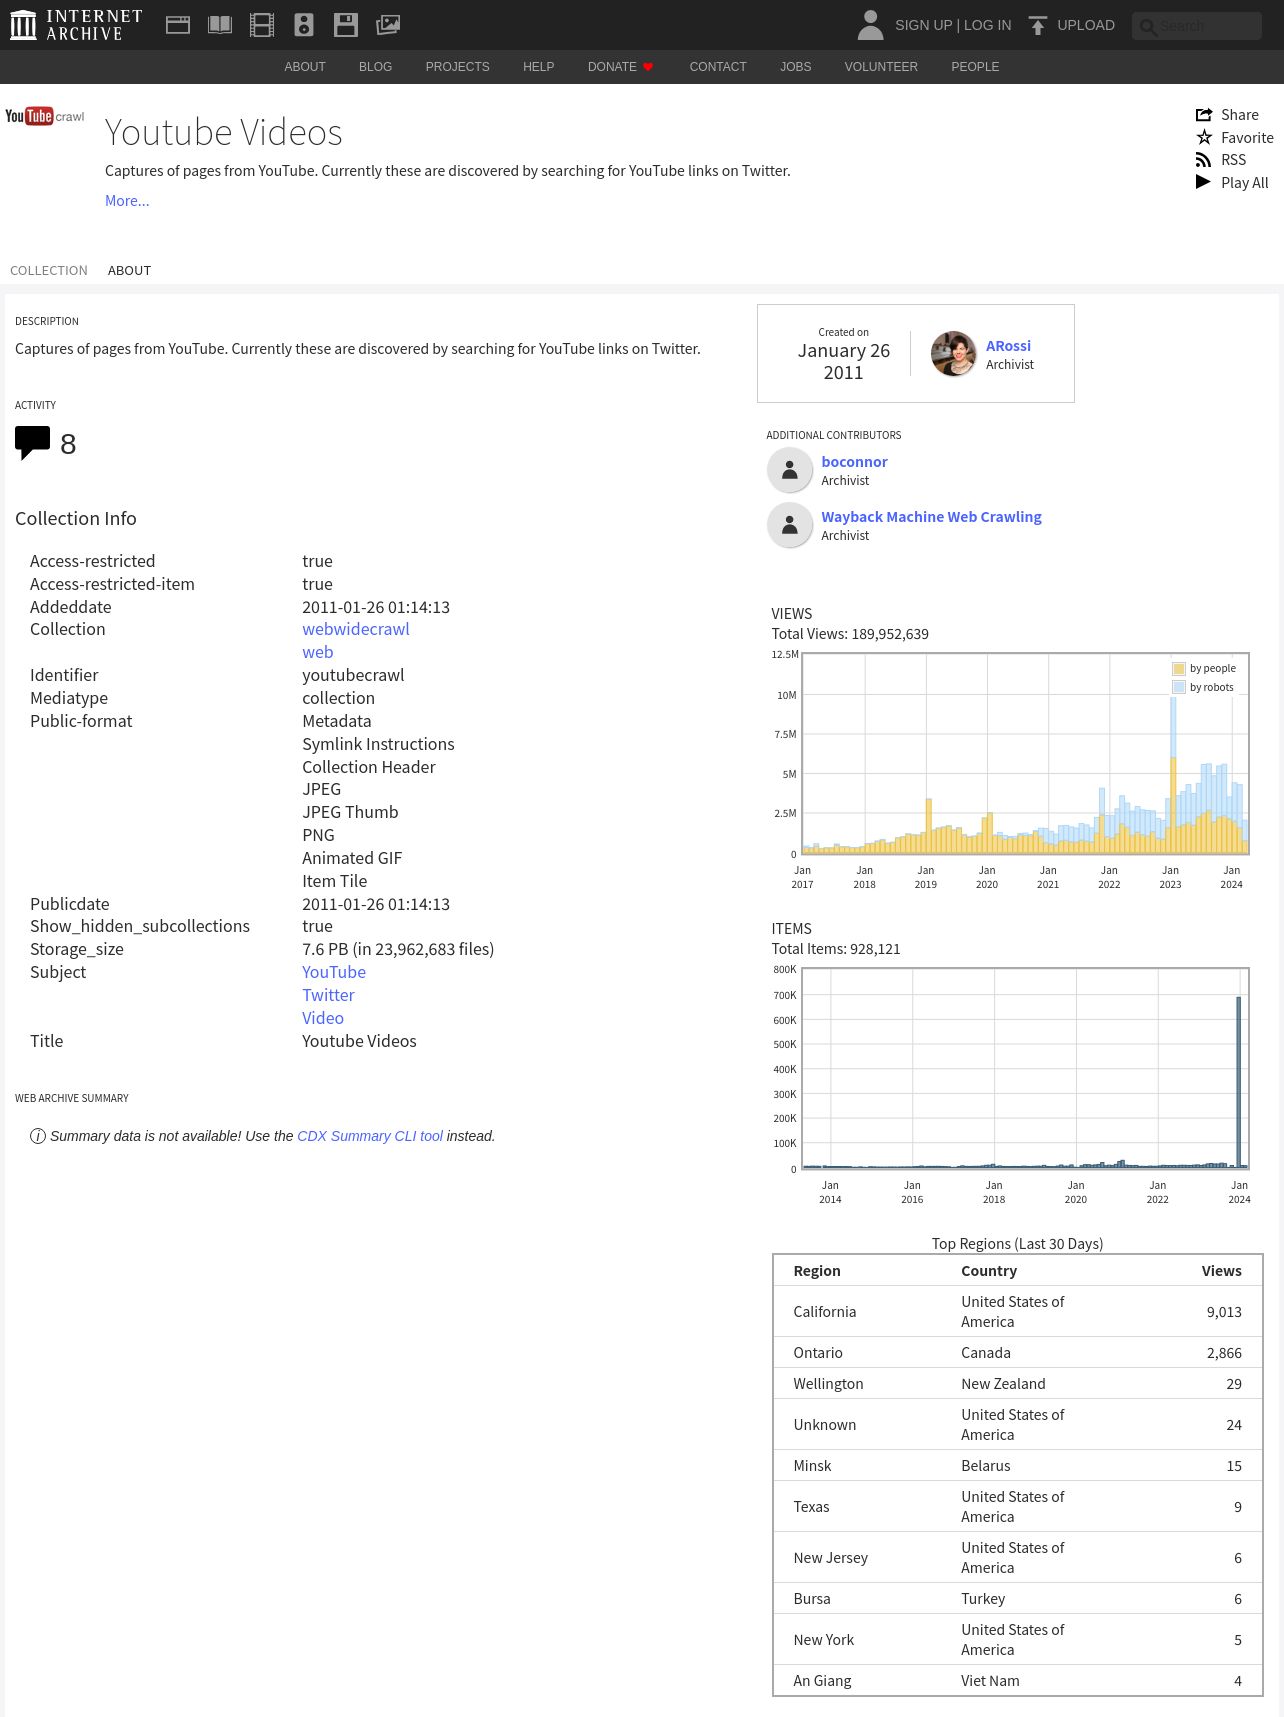
Task: Open the Web (Wayback) media icon
Action: pyautogui.click(x=178, y=25)
